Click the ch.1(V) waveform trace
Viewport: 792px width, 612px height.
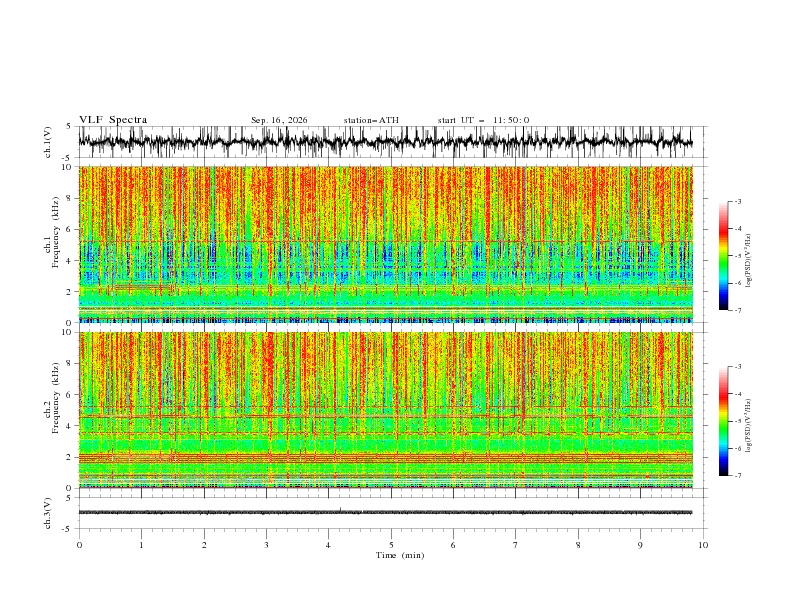(385, 142)
